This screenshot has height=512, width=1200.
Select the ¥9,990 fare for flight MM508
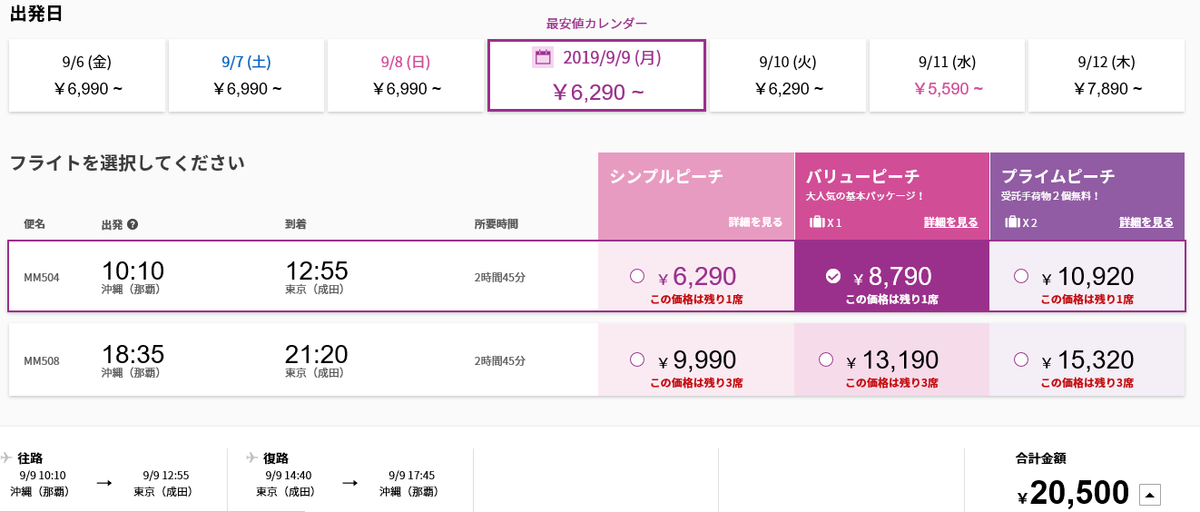[x=637, y=359]
